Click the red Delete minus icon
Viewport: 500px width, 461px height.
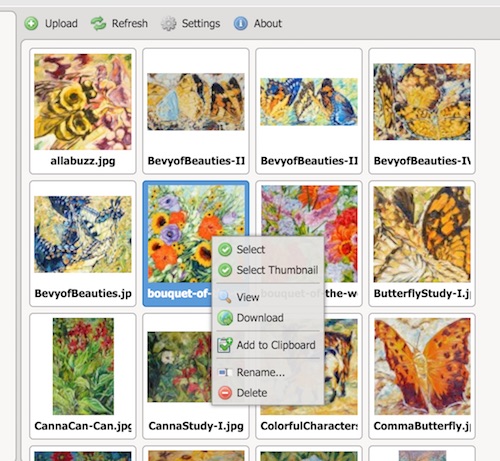pyautogui.click(x=225, y=393)
